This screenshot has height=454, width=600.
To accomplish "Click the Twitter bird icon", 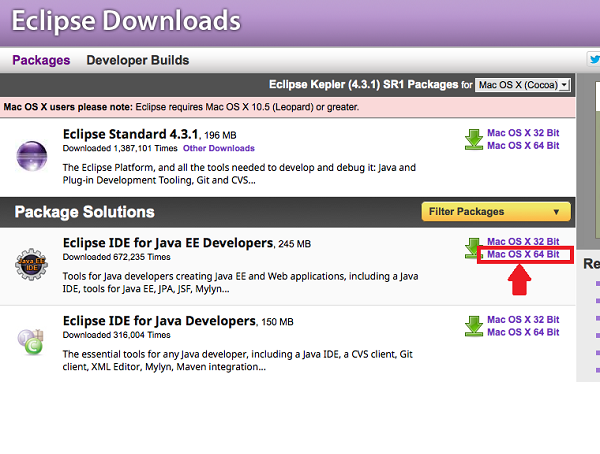I will (x=594, y=60).
